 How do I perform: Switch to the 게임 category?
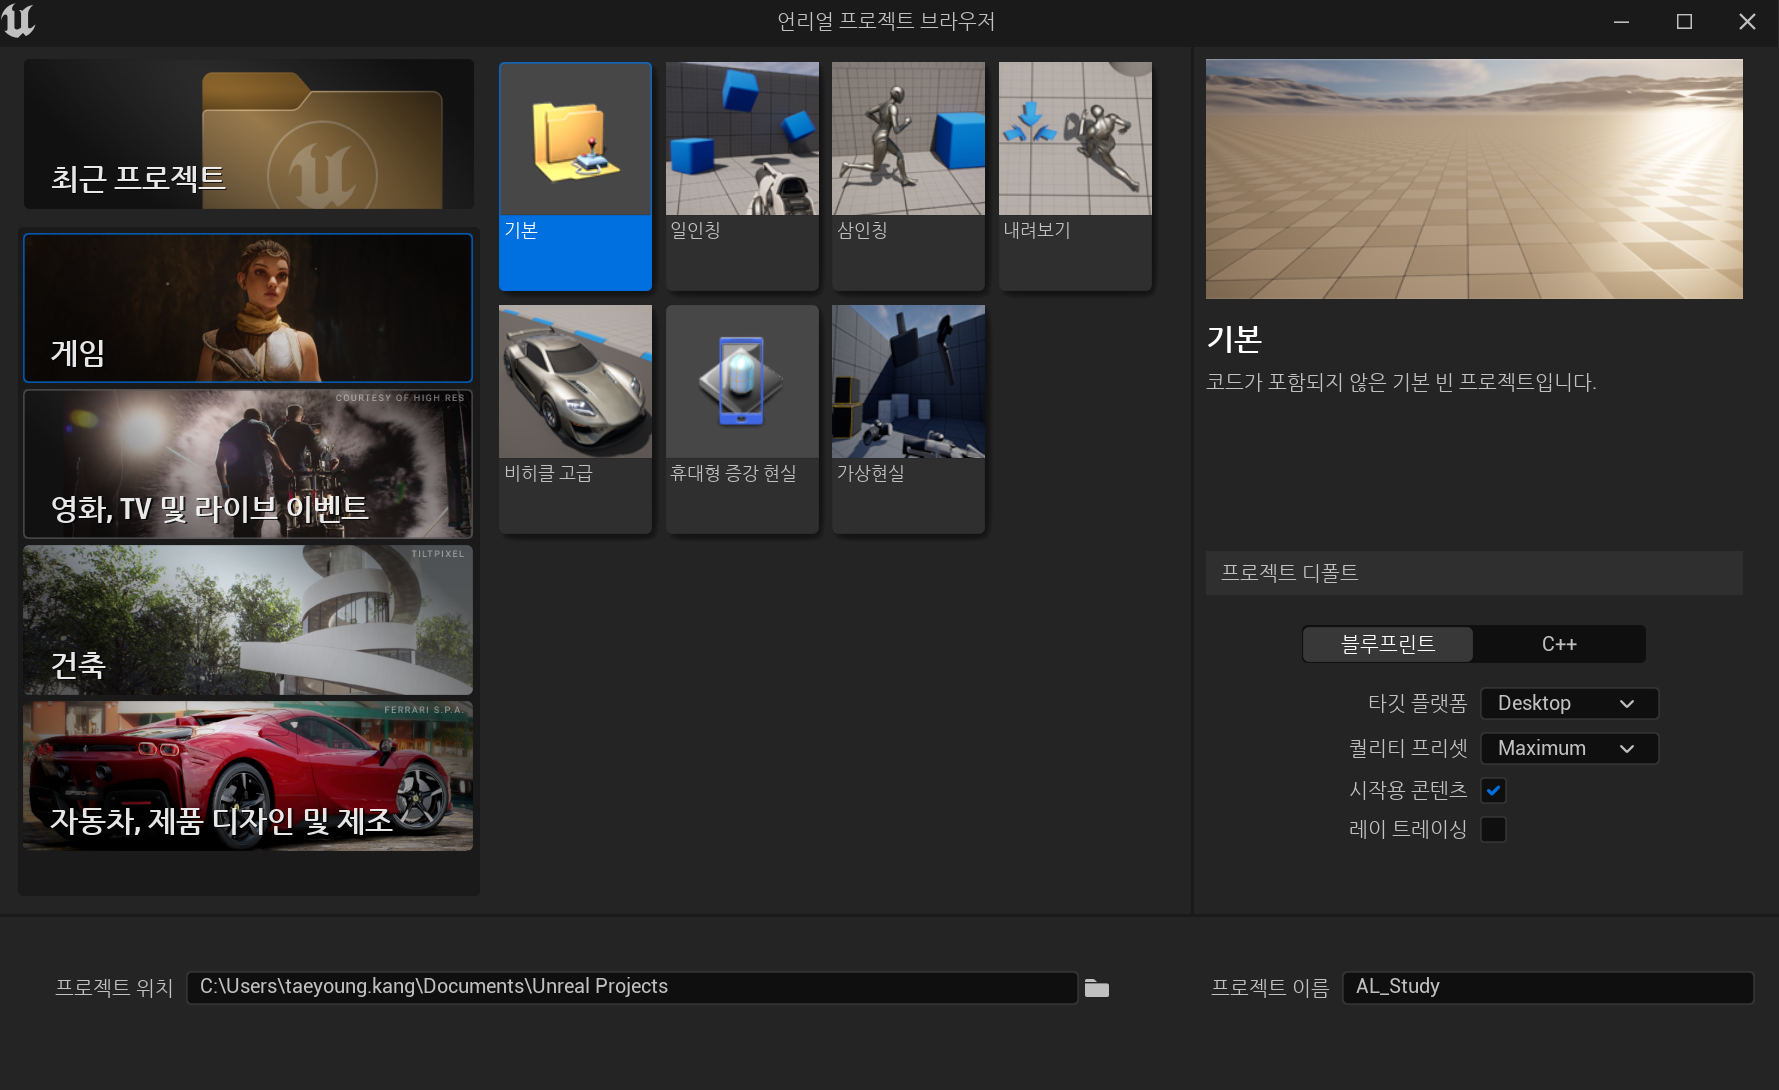(x=248, y=308)
